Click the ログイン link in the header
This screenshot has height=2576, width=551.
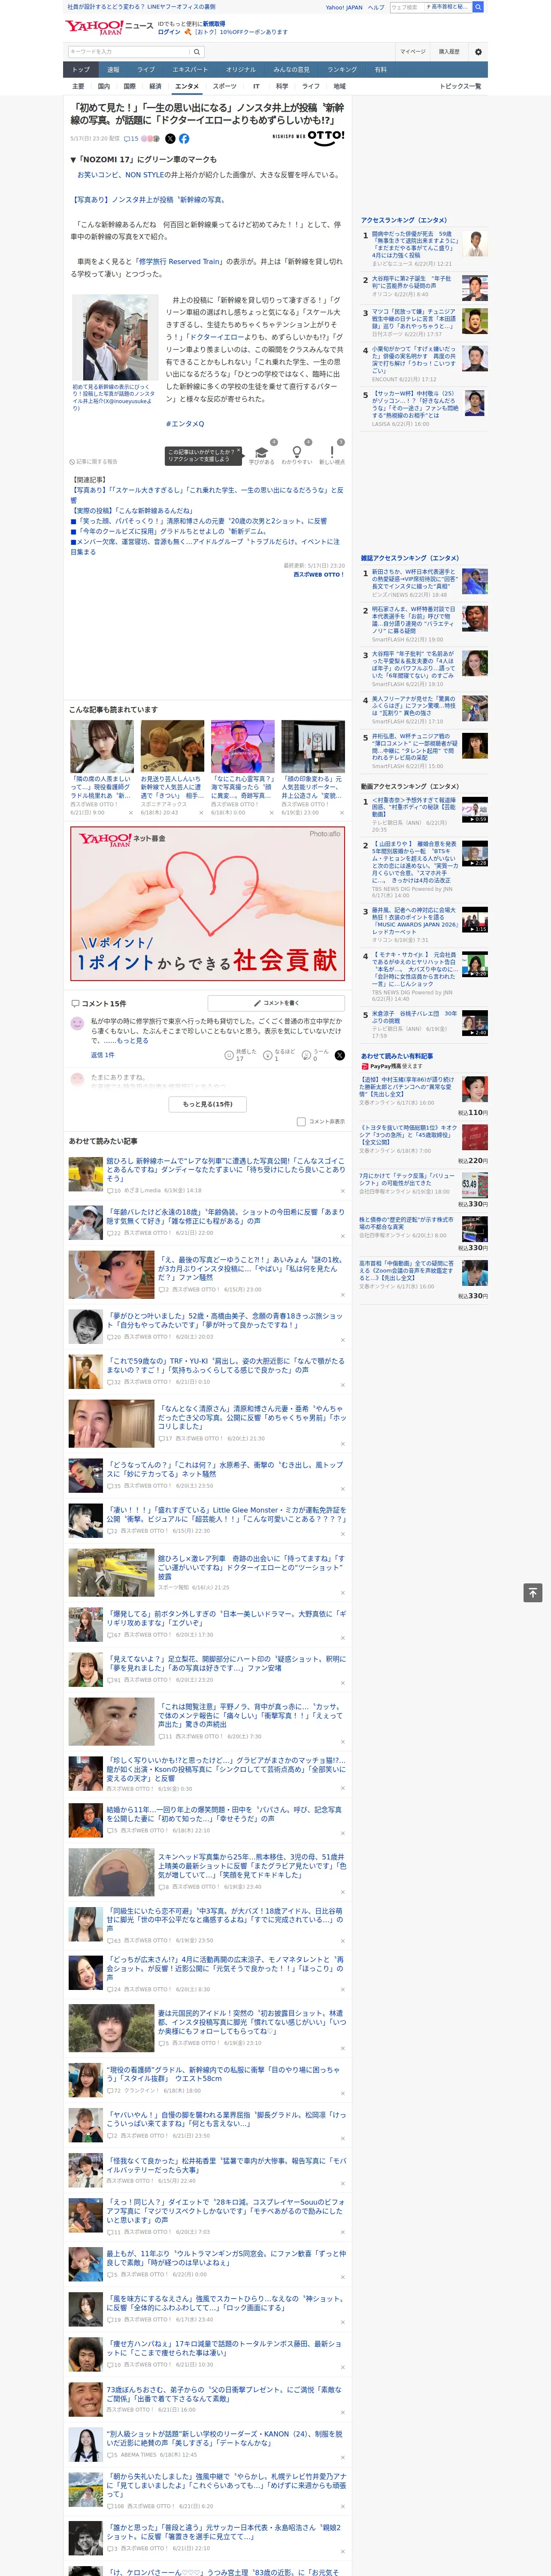pyautogui.click(x=169, y=32)
